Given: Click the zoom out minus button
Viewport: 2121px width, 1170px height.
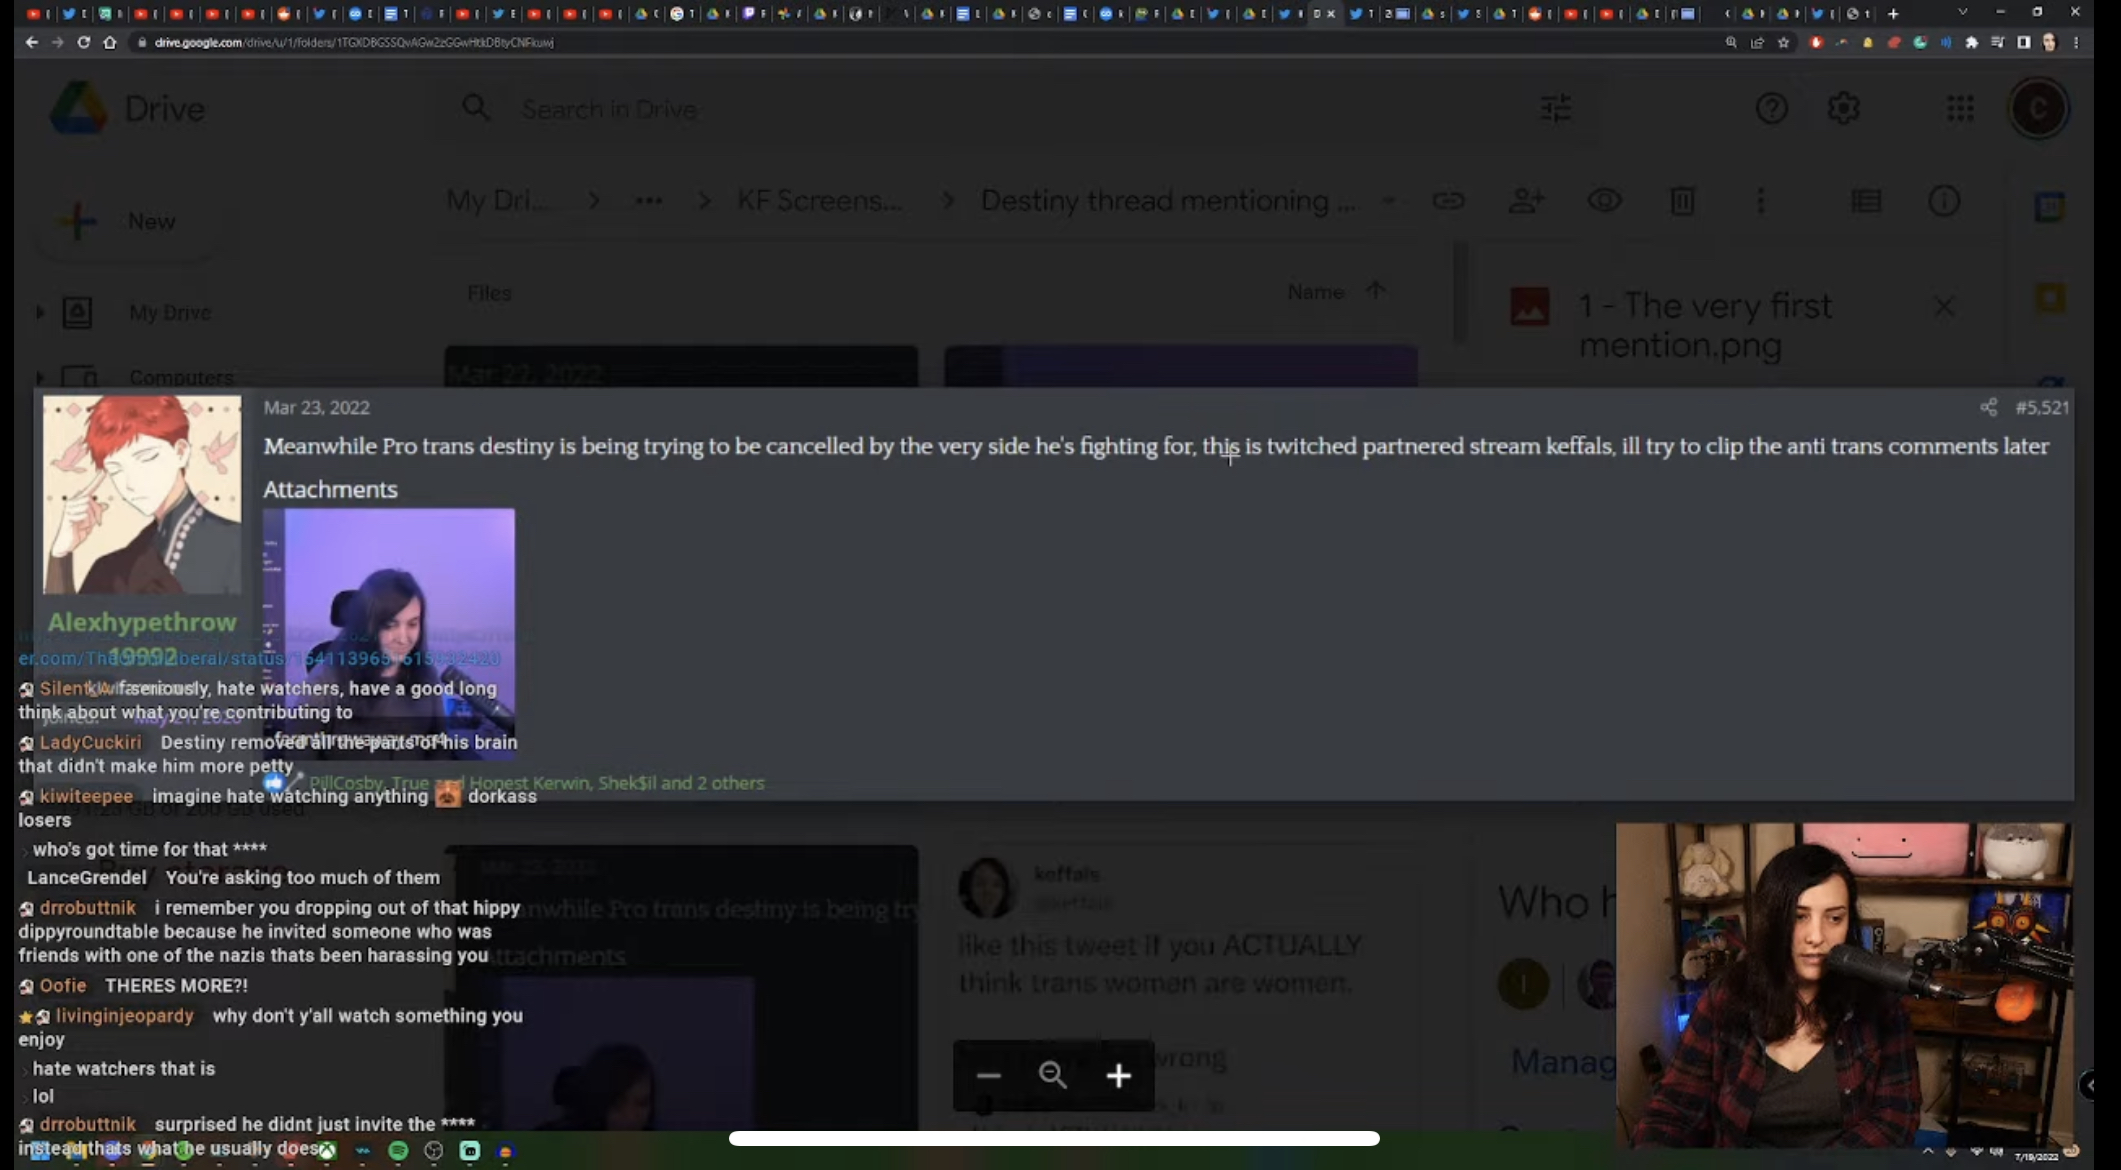Looking at the screenshot, I should click(988, 1075).
